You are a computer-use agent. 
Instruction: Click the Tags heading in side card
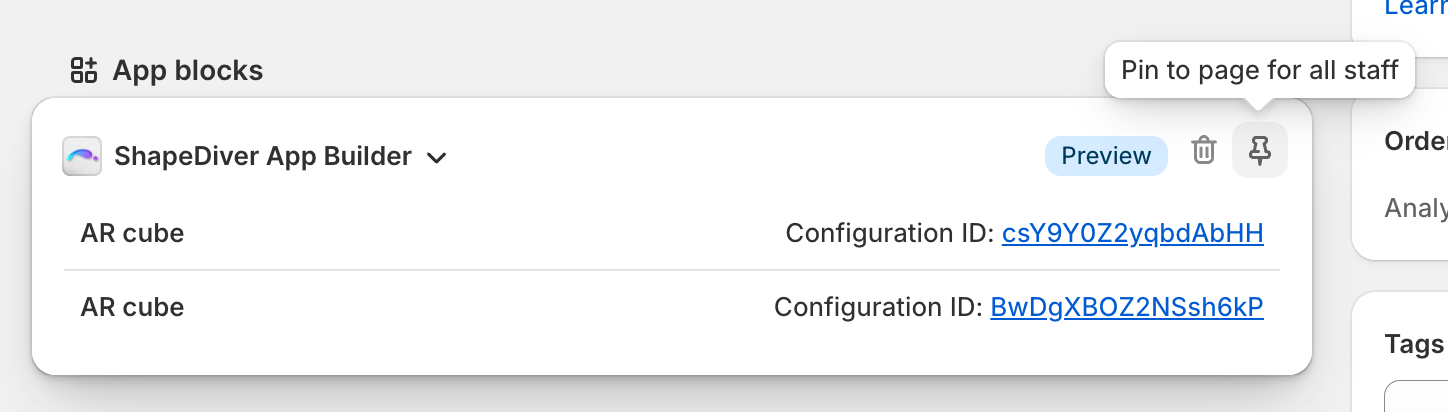pyautogui.click(x=1414, y=344)
